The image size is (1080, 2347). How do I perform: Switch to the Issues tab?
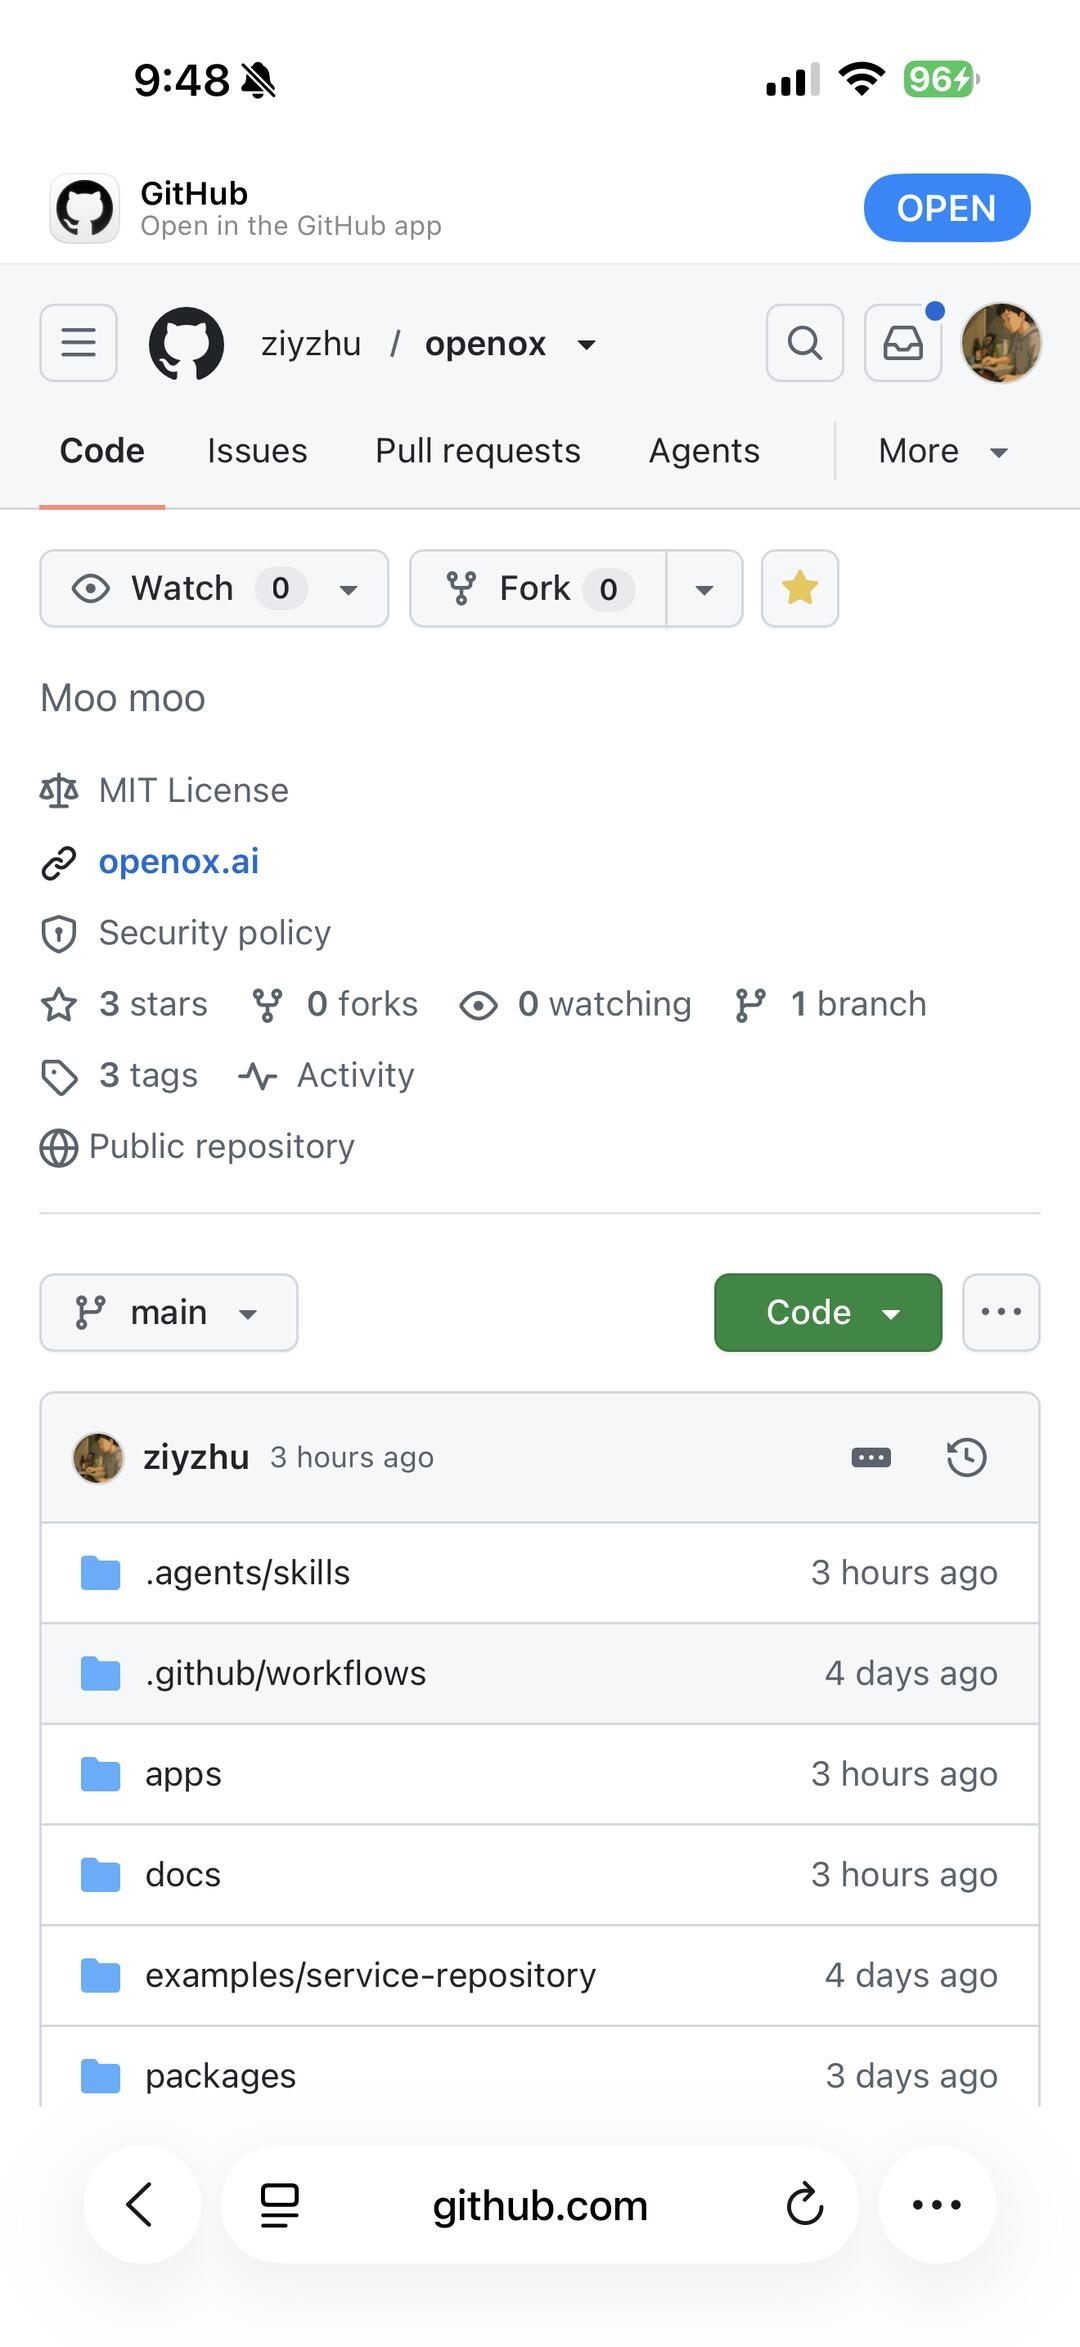257,451
